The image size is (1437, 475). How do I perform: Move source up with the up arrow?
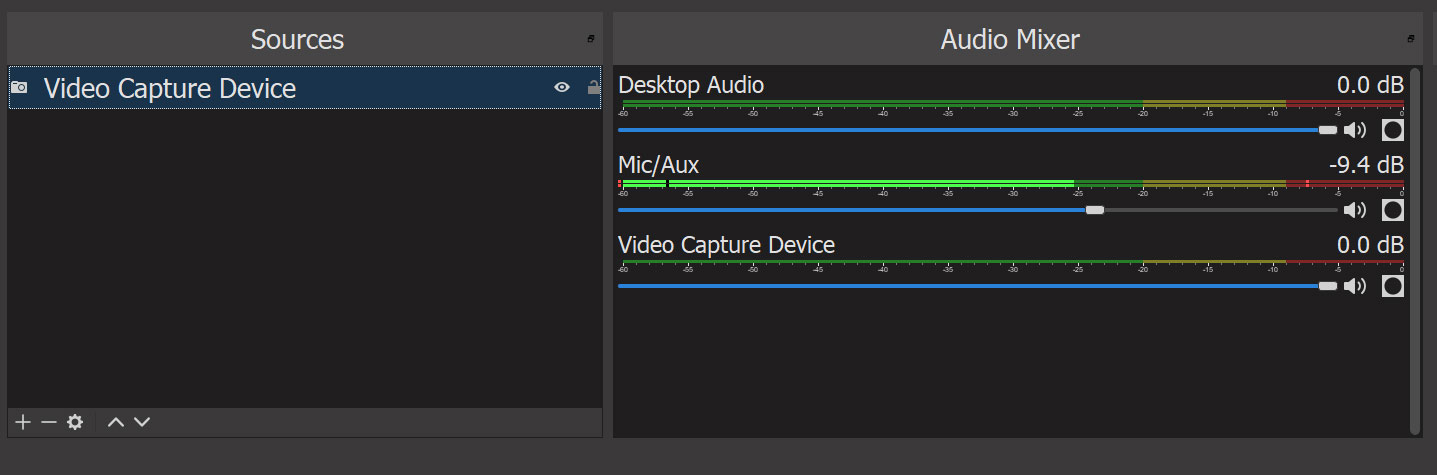116,422
